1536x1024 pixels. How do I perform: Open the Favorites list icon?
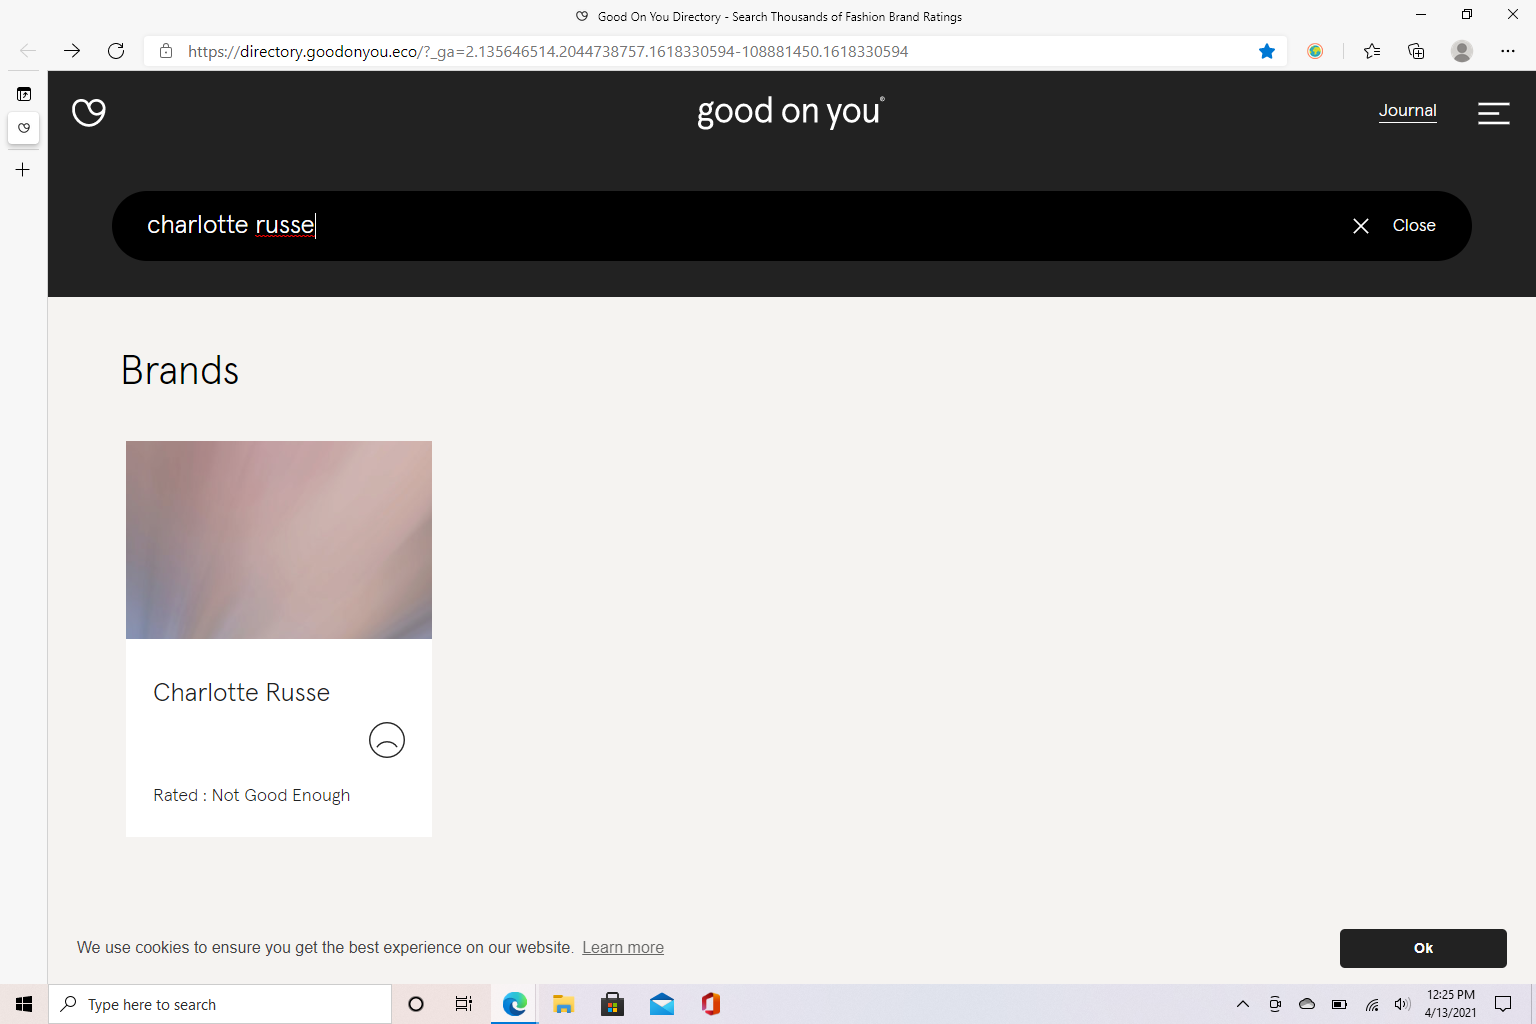tap(1372, 51)
